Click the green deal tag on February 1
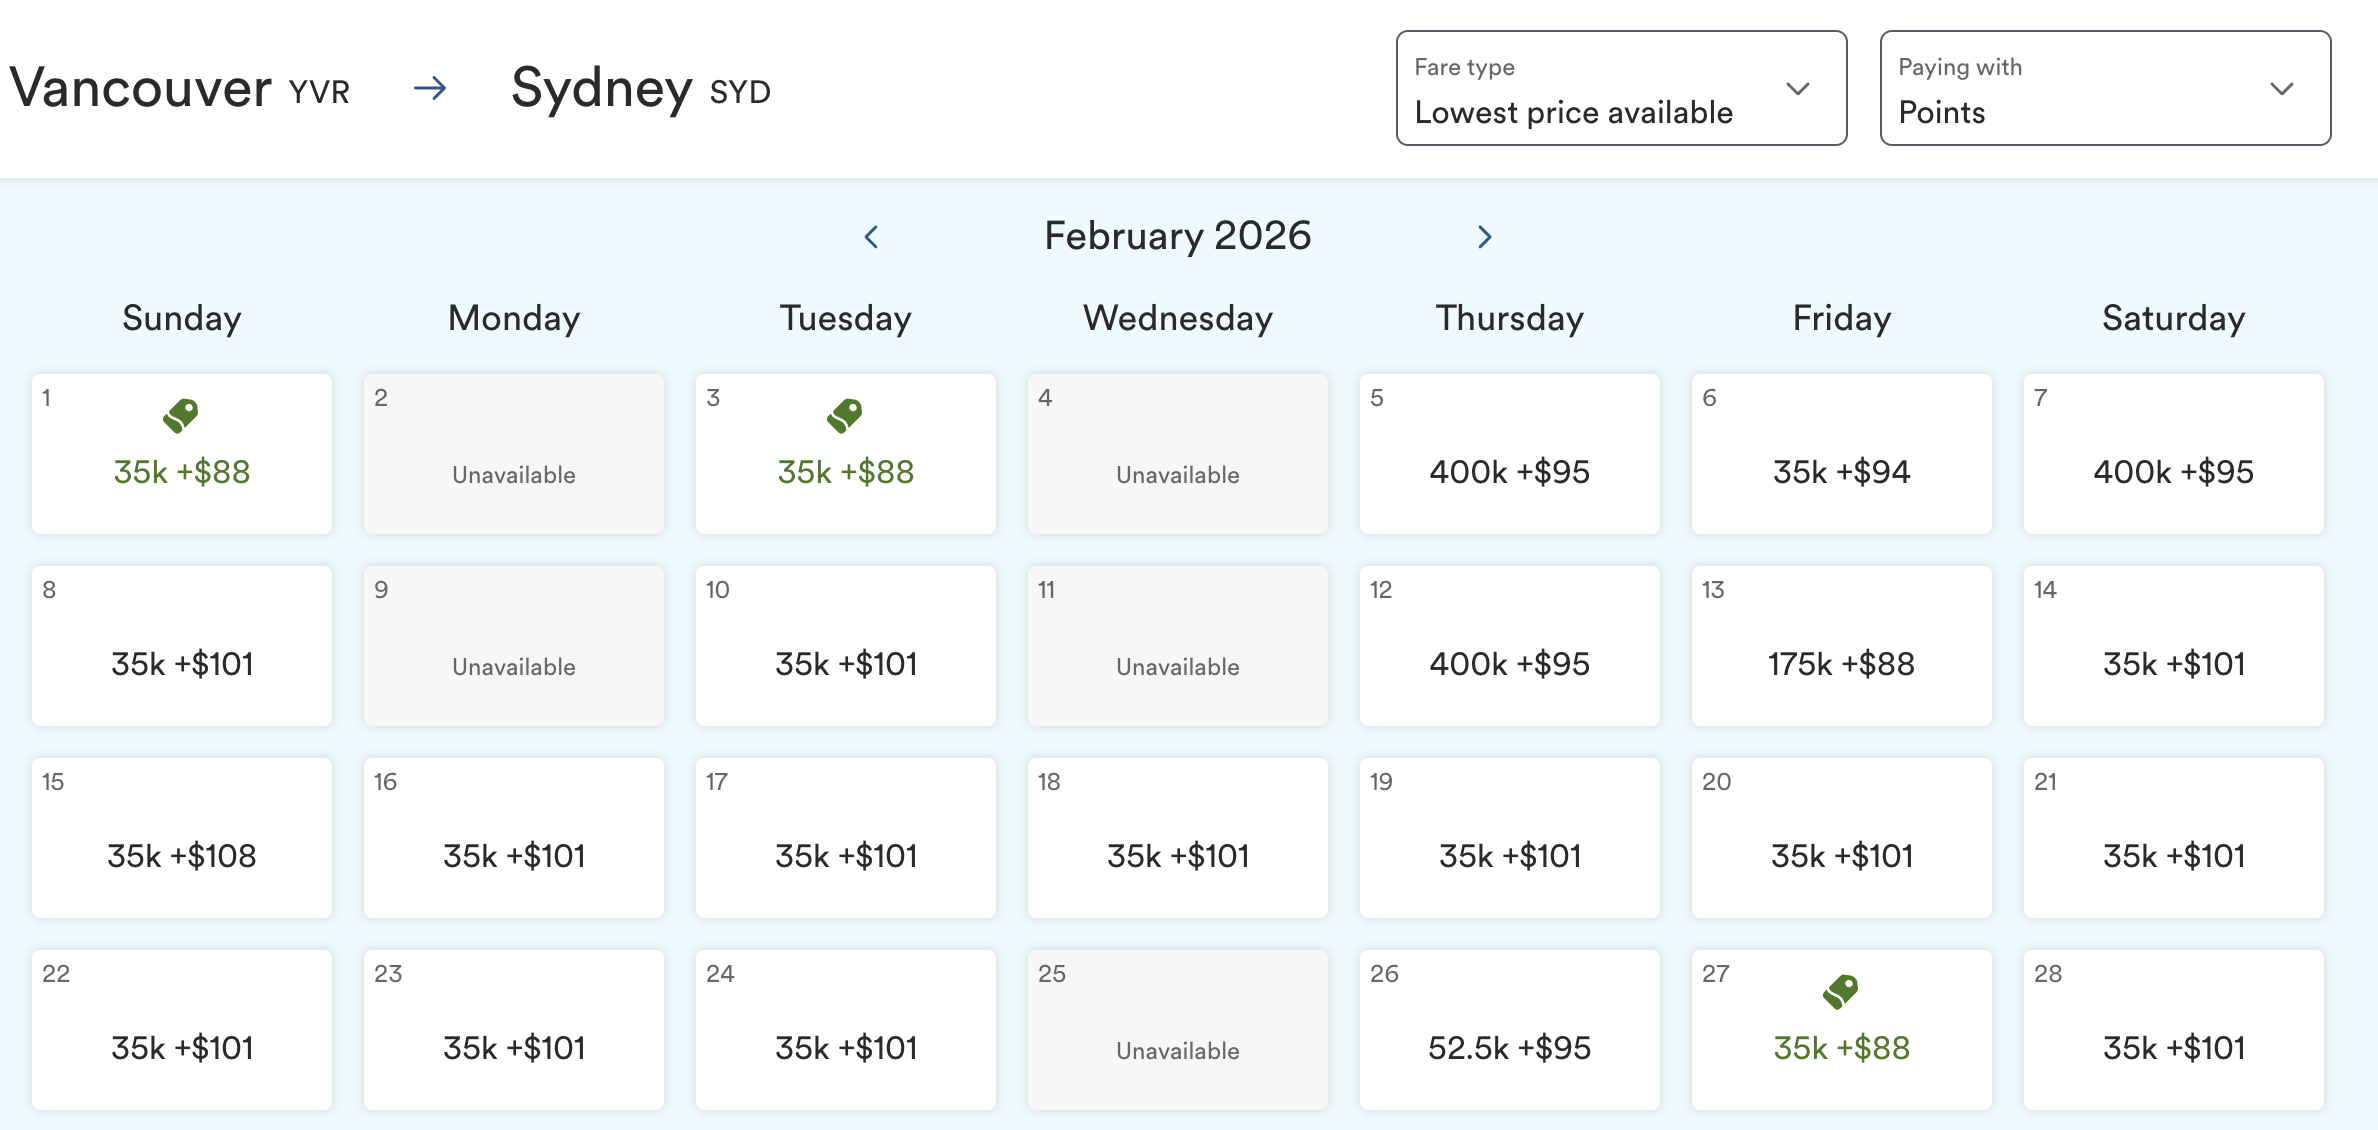Screen dimensions: 2378x1130 pyautogui.click(x=181, y=415)
